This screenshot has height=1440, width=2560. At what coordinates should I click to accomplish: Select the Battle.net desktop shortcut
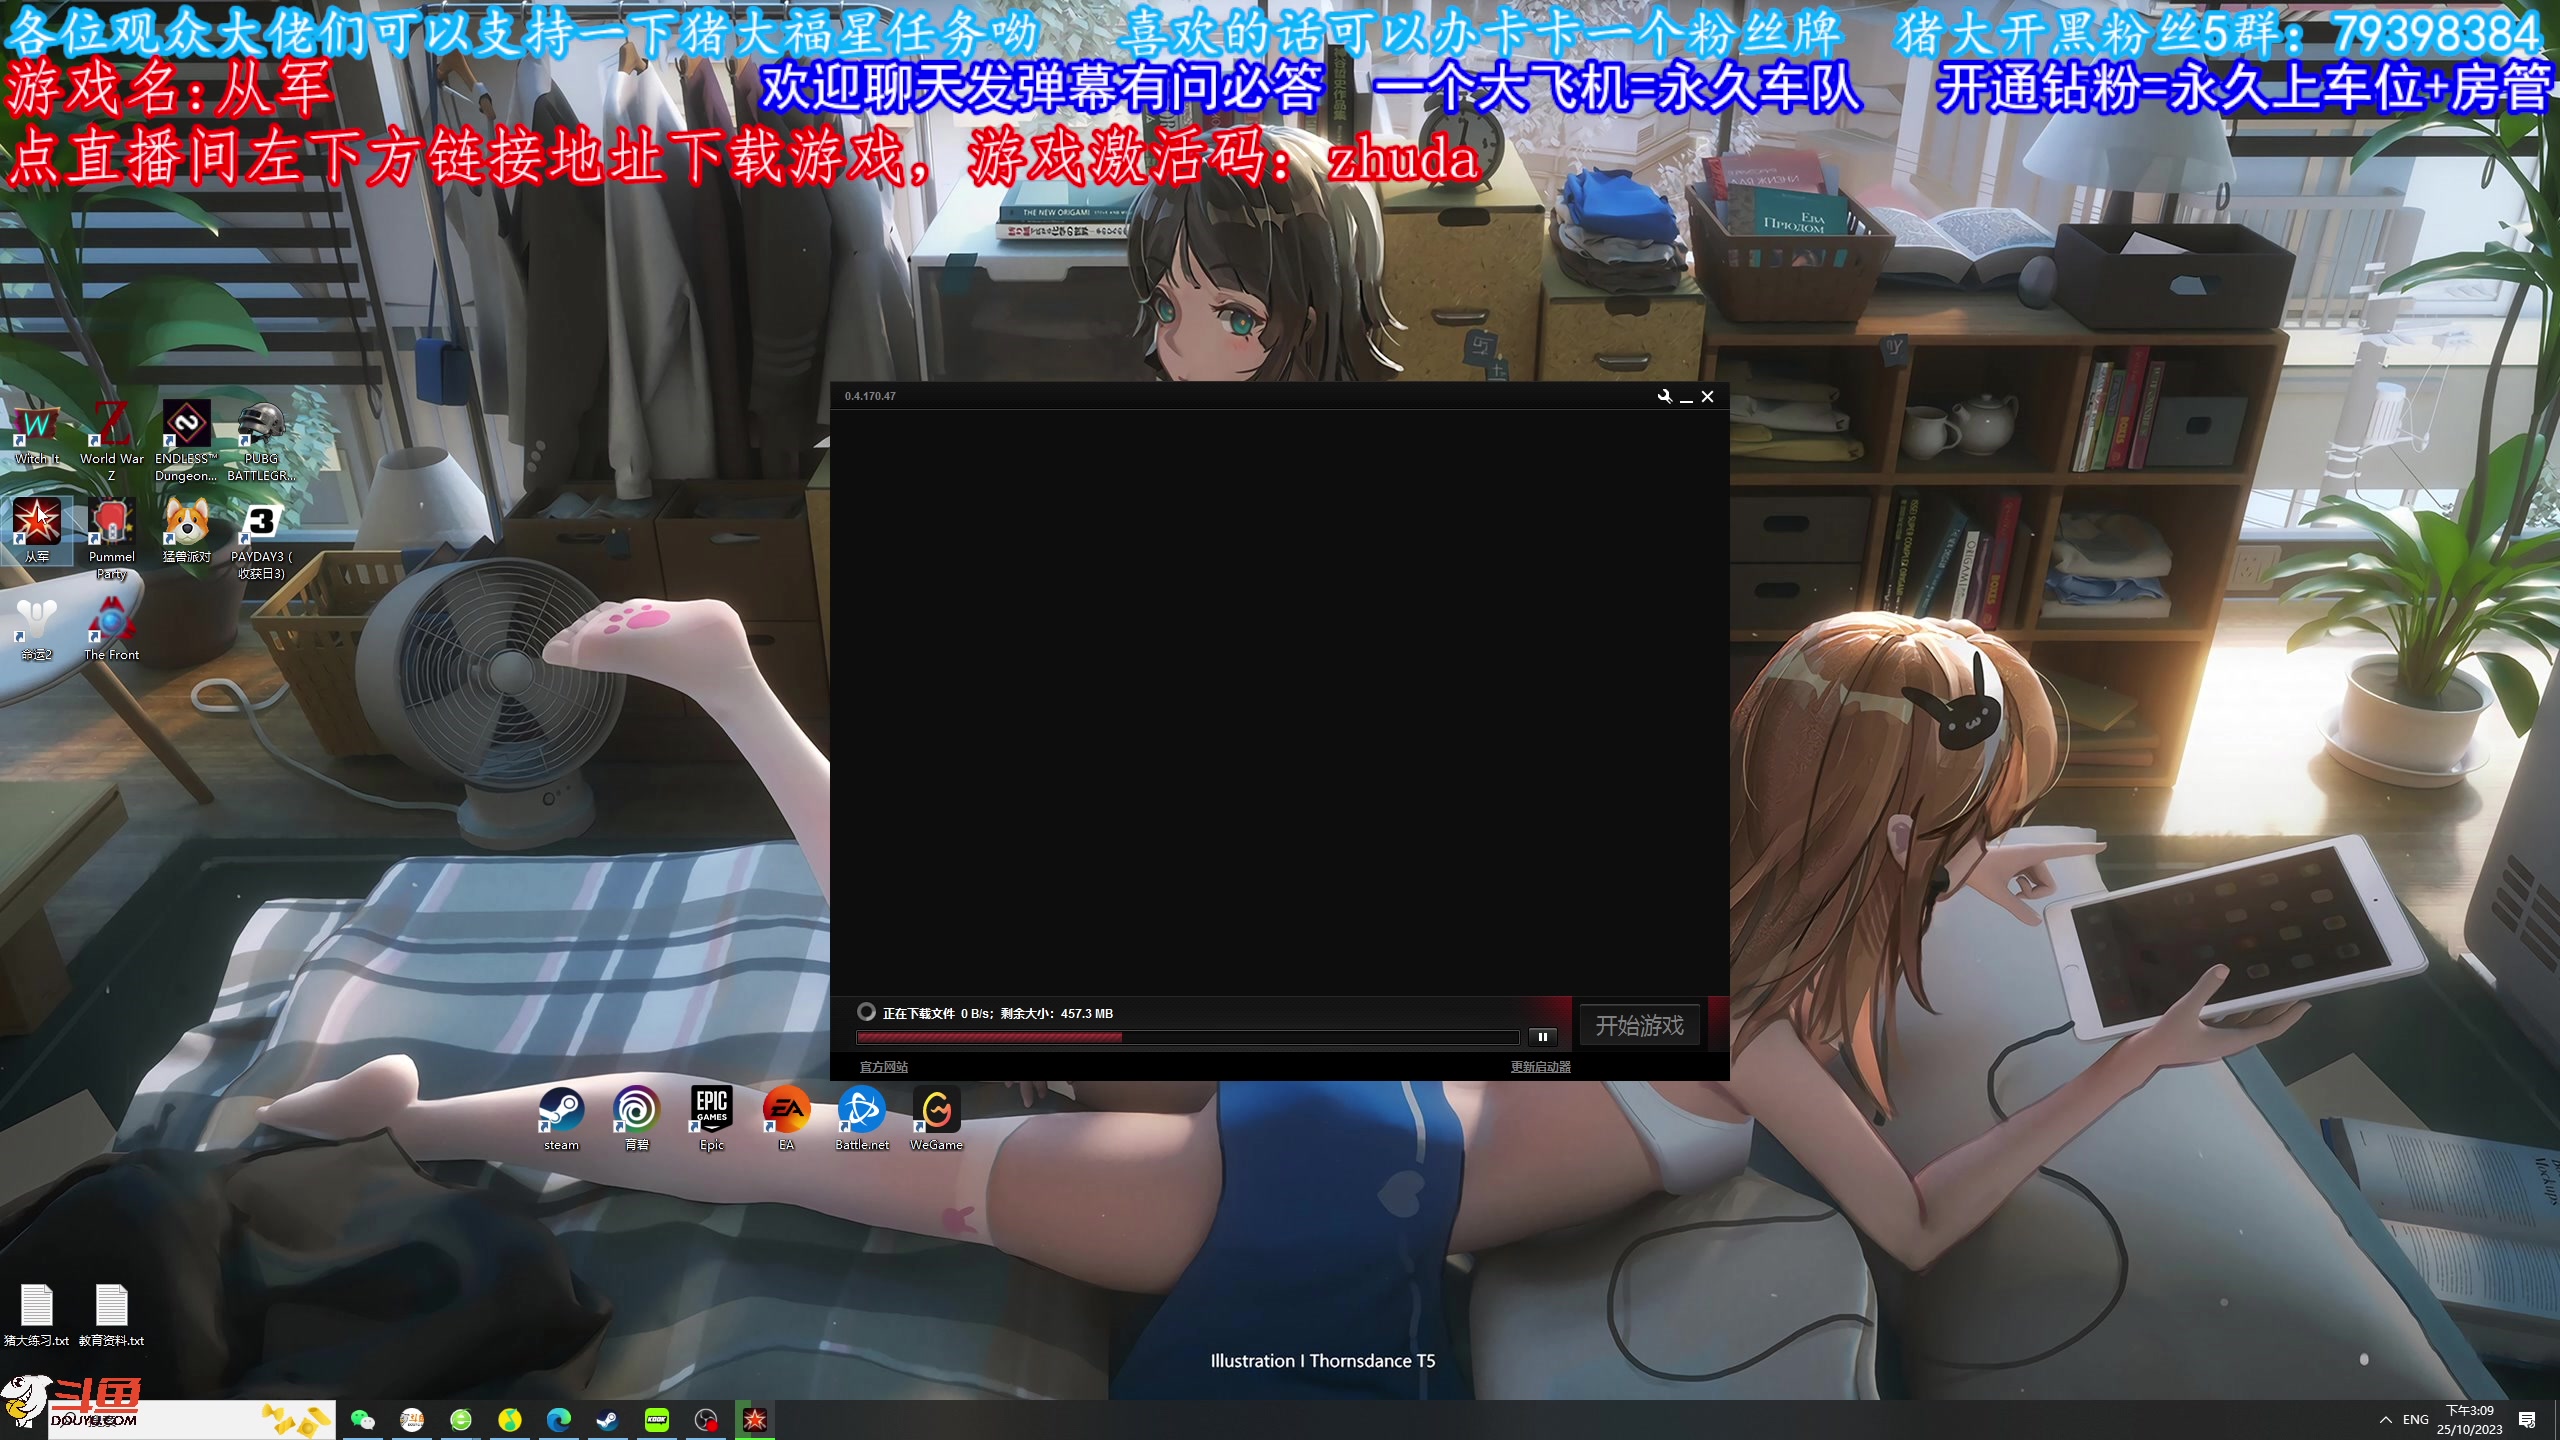[862, 1119]
